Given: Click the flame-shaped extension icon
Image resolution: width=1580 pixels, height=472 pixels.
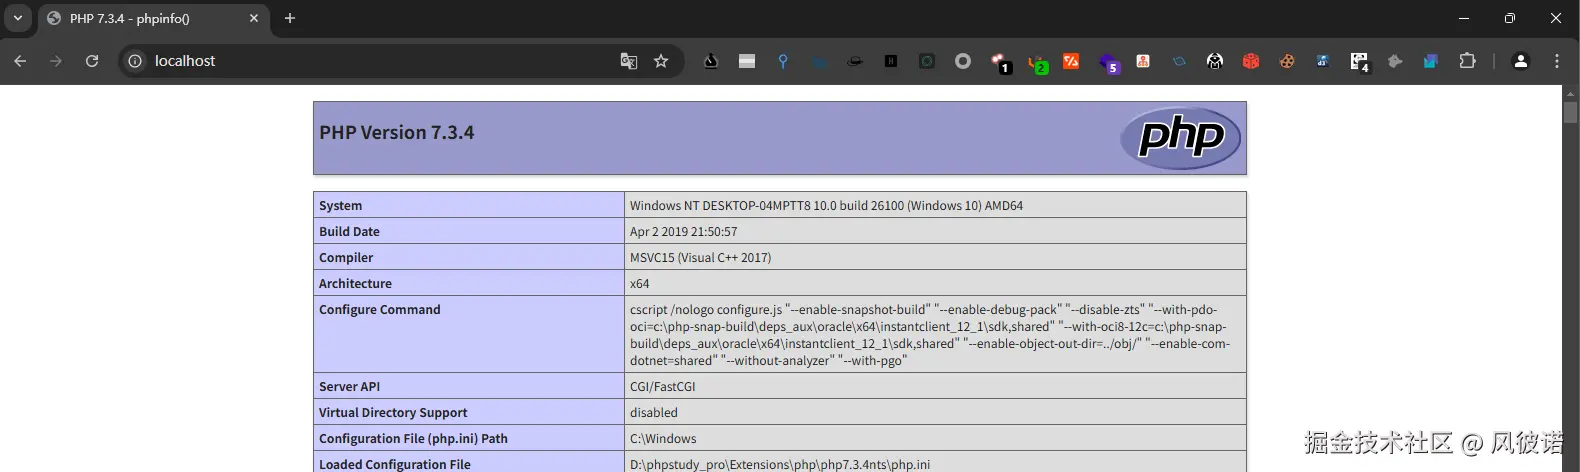Looking at the screenshot, I should click(711, 61).
